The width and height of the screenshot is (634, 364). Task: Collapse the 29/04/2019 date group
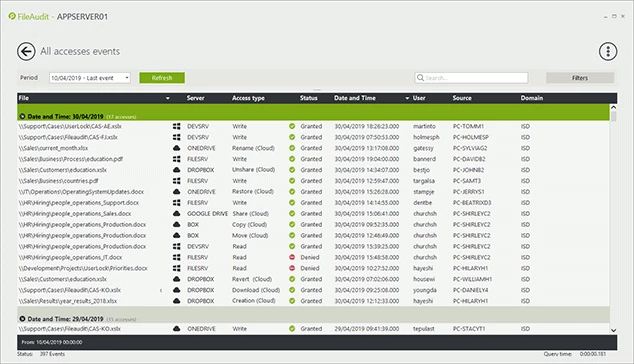[x=22, y=319]
